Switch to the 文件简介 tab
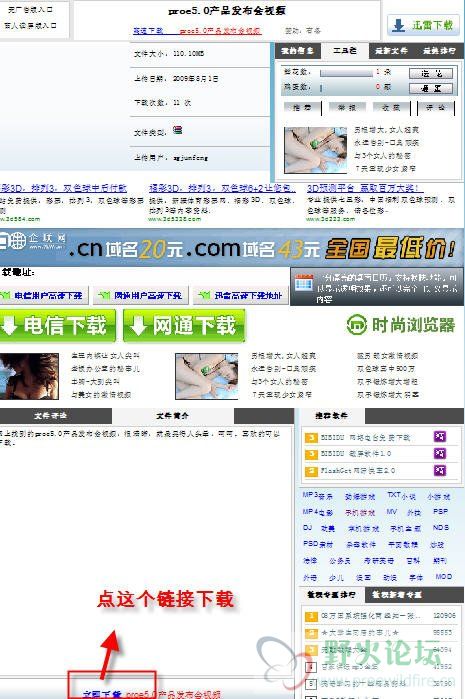 pos(173,415)
